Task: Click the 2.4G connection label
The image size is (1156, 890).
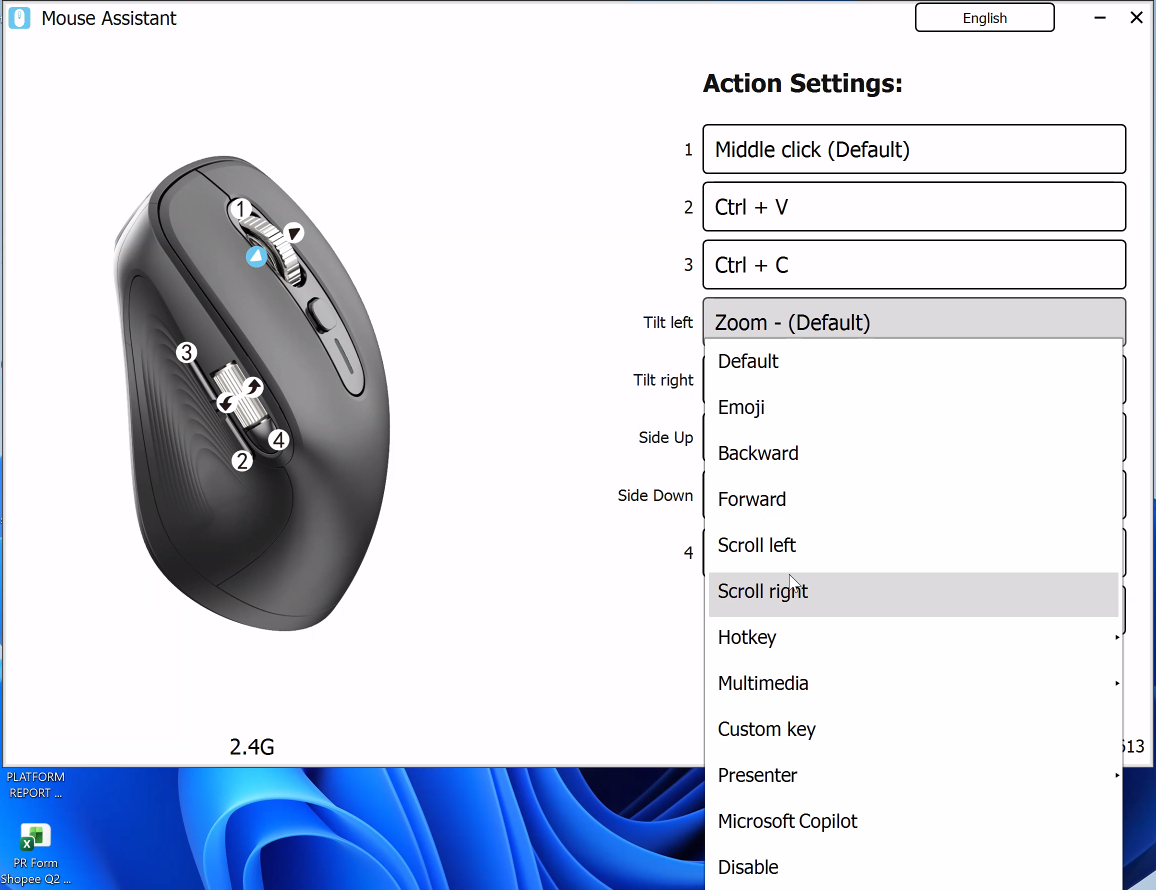Action: click(251, 747)
